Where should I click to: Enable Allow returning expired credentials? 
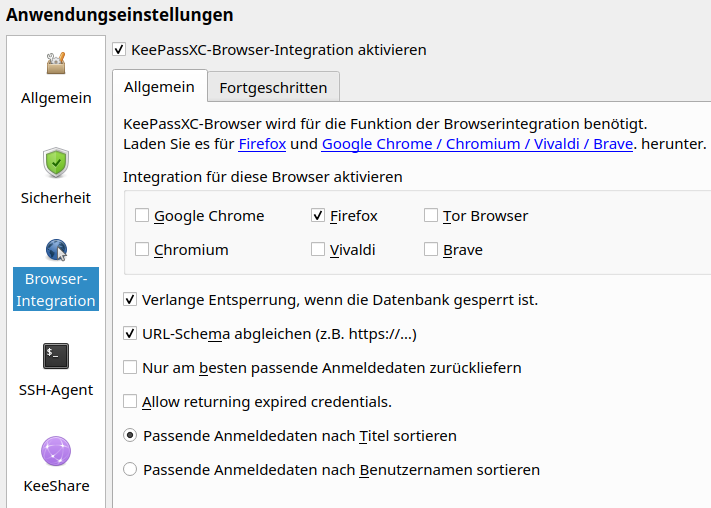[x=130, y=402]
